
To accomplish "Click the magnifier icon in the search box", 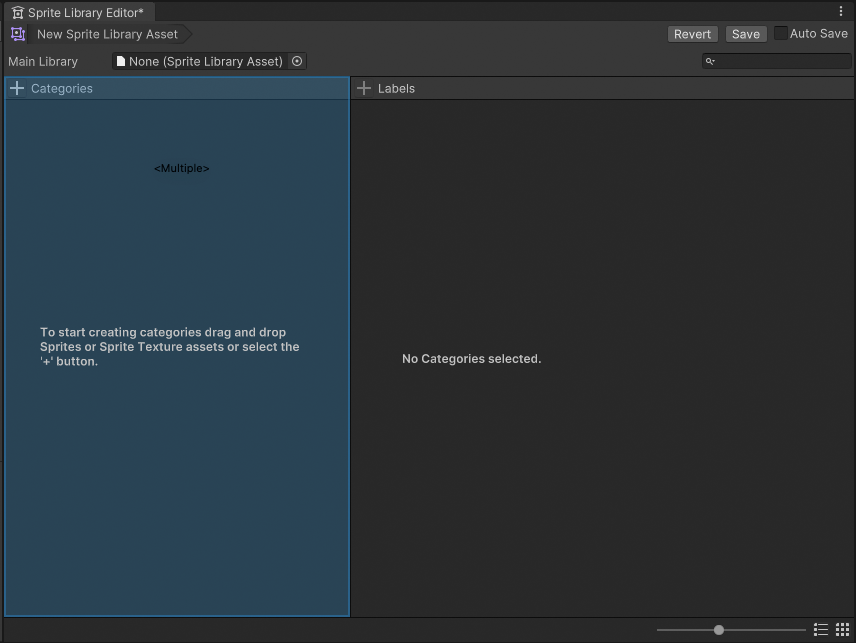I will (710, 61).
